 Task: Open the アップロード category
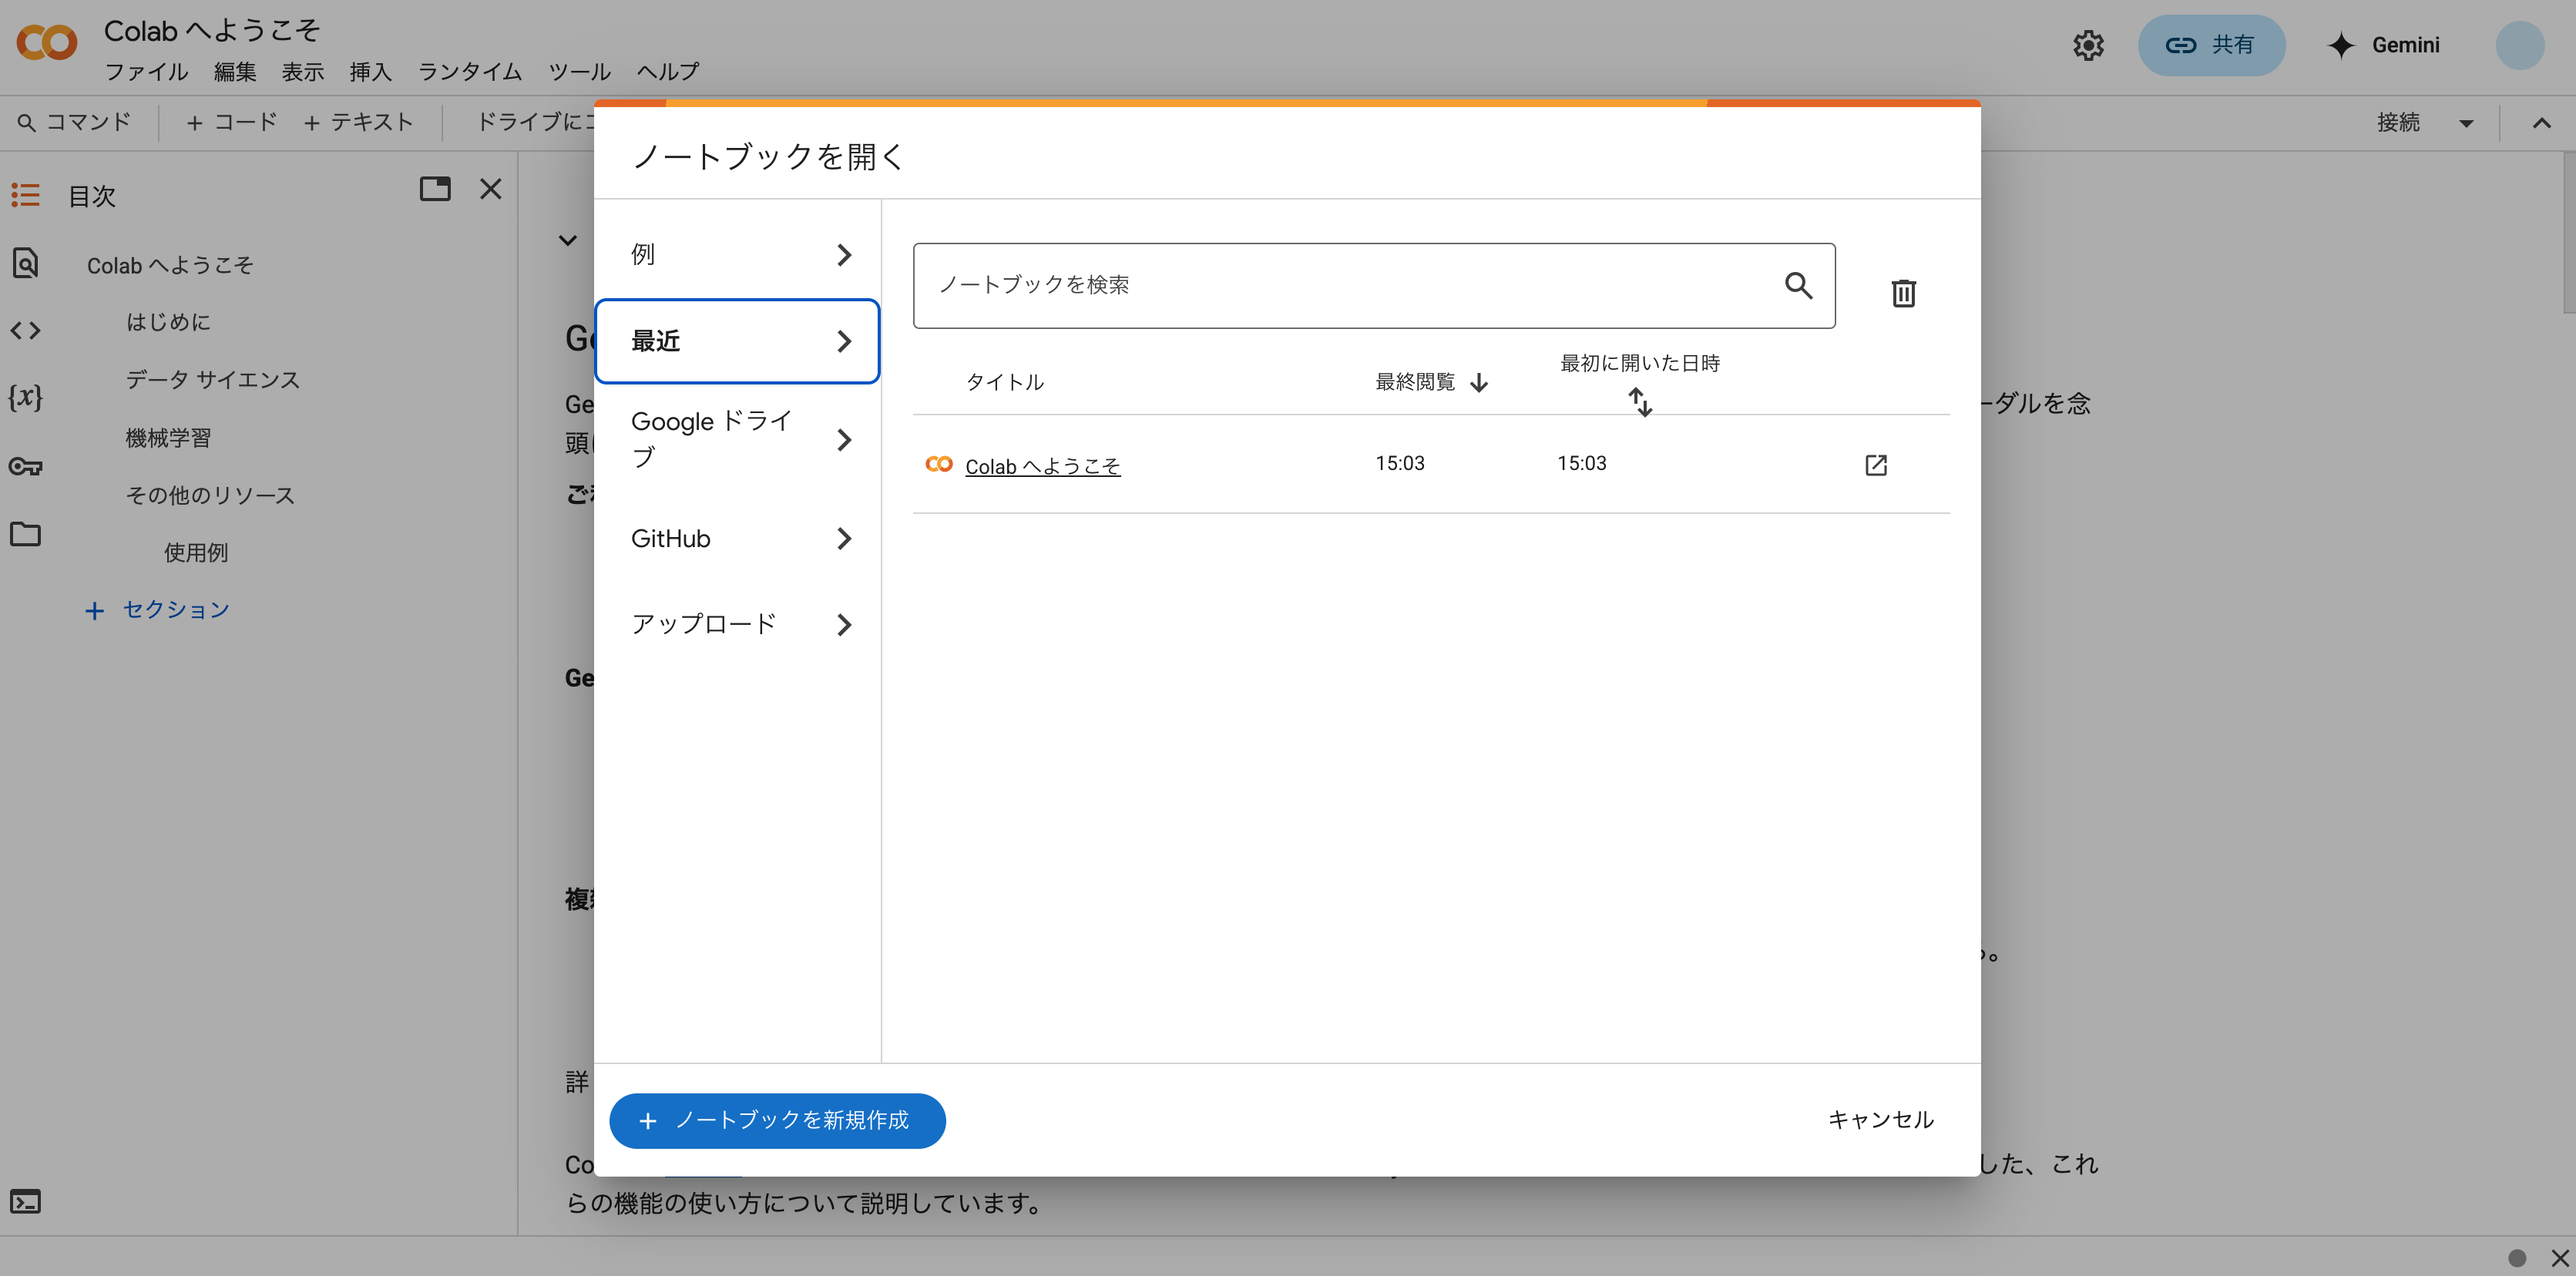tap(738, 625)
